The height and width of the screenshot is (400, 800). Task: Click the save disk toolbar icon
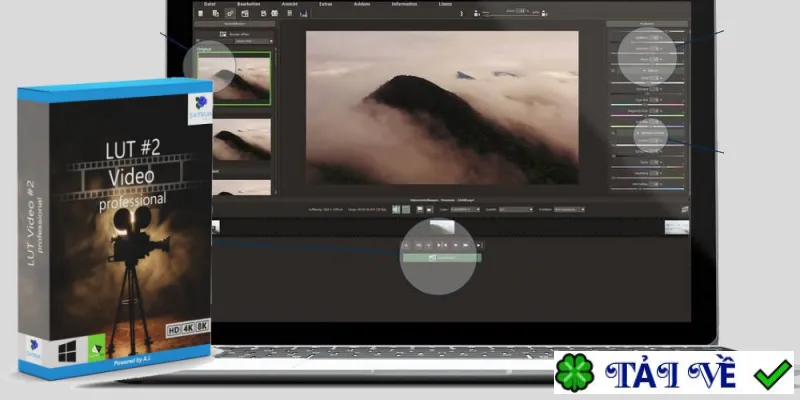264,13
